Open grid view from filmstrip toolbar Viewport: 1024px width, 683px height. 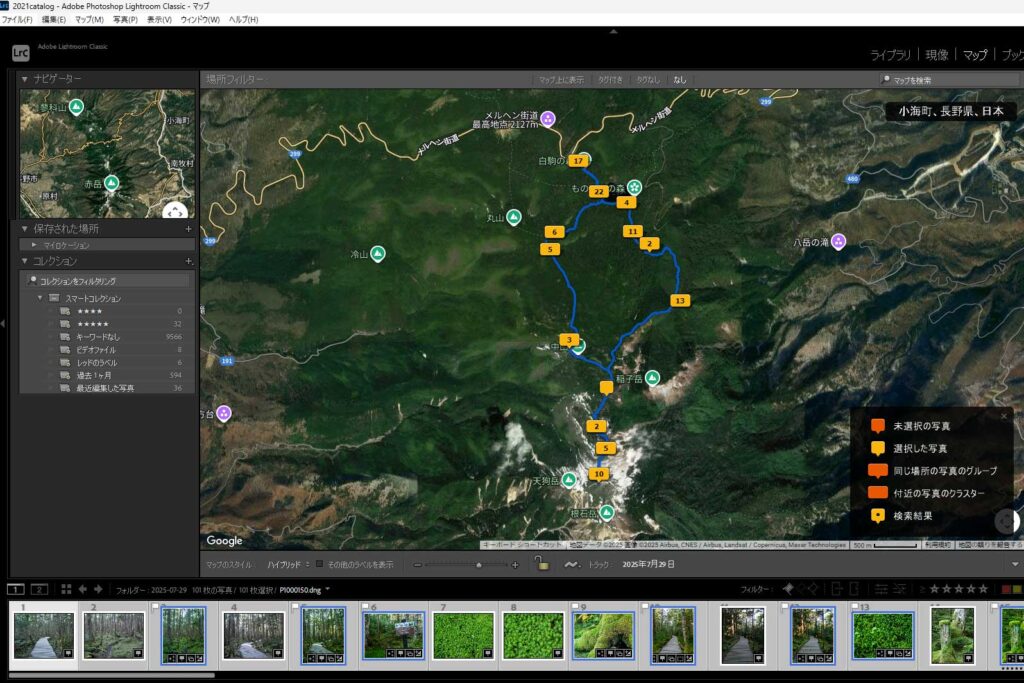pos(66,590)
